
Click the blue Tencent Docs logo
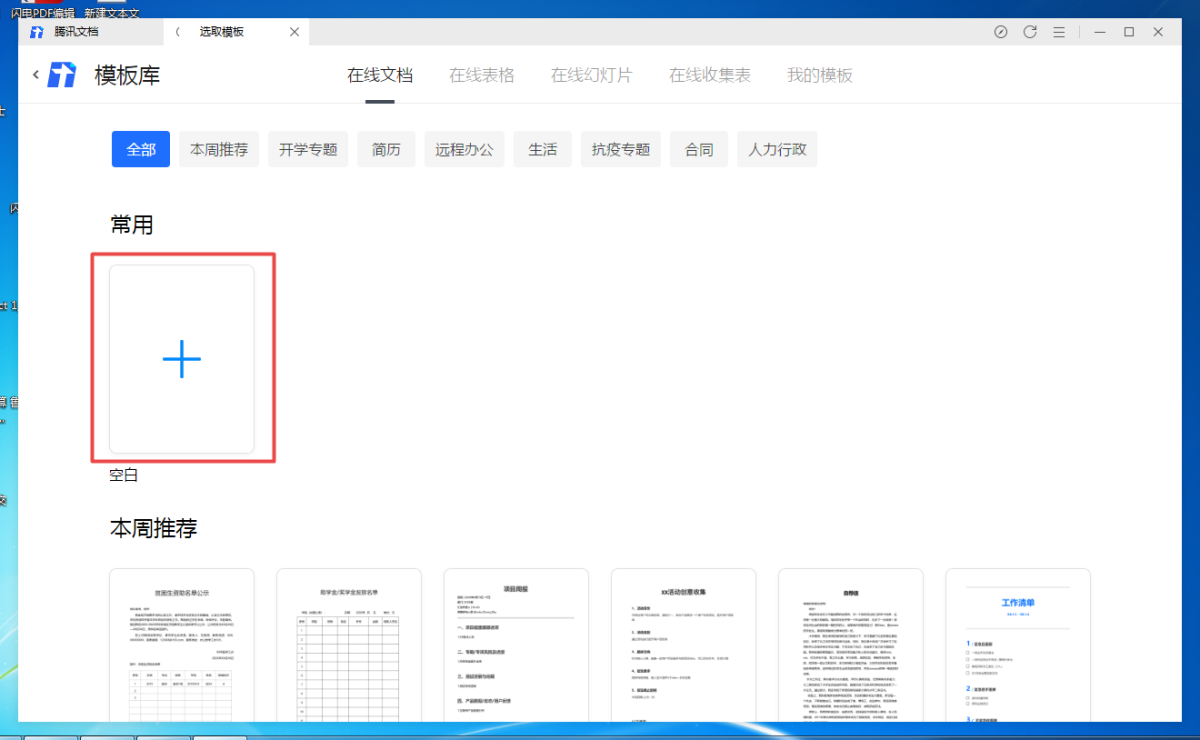point(62,75)
